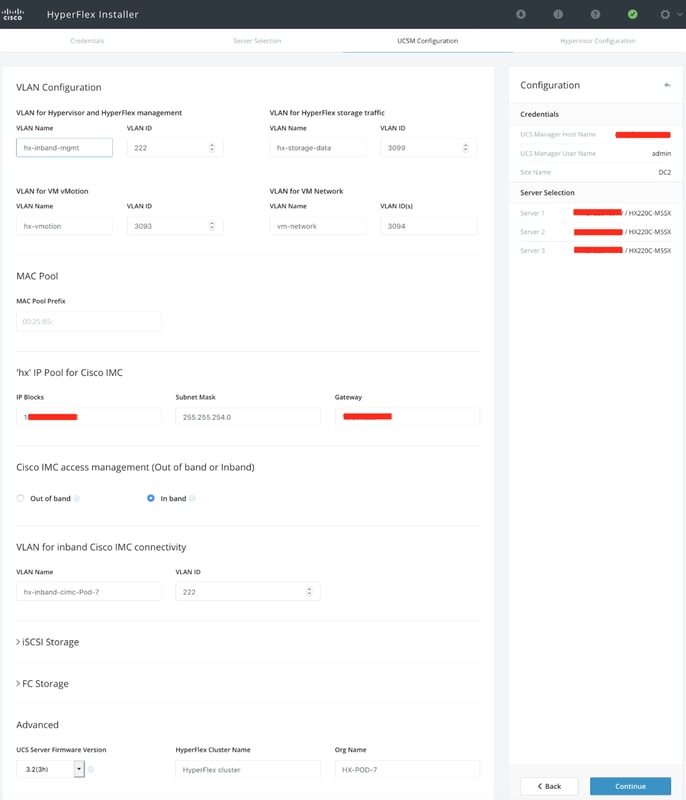686x800 pixels.
Task: Open the settings gear menu
Action: tap(665, 14)
